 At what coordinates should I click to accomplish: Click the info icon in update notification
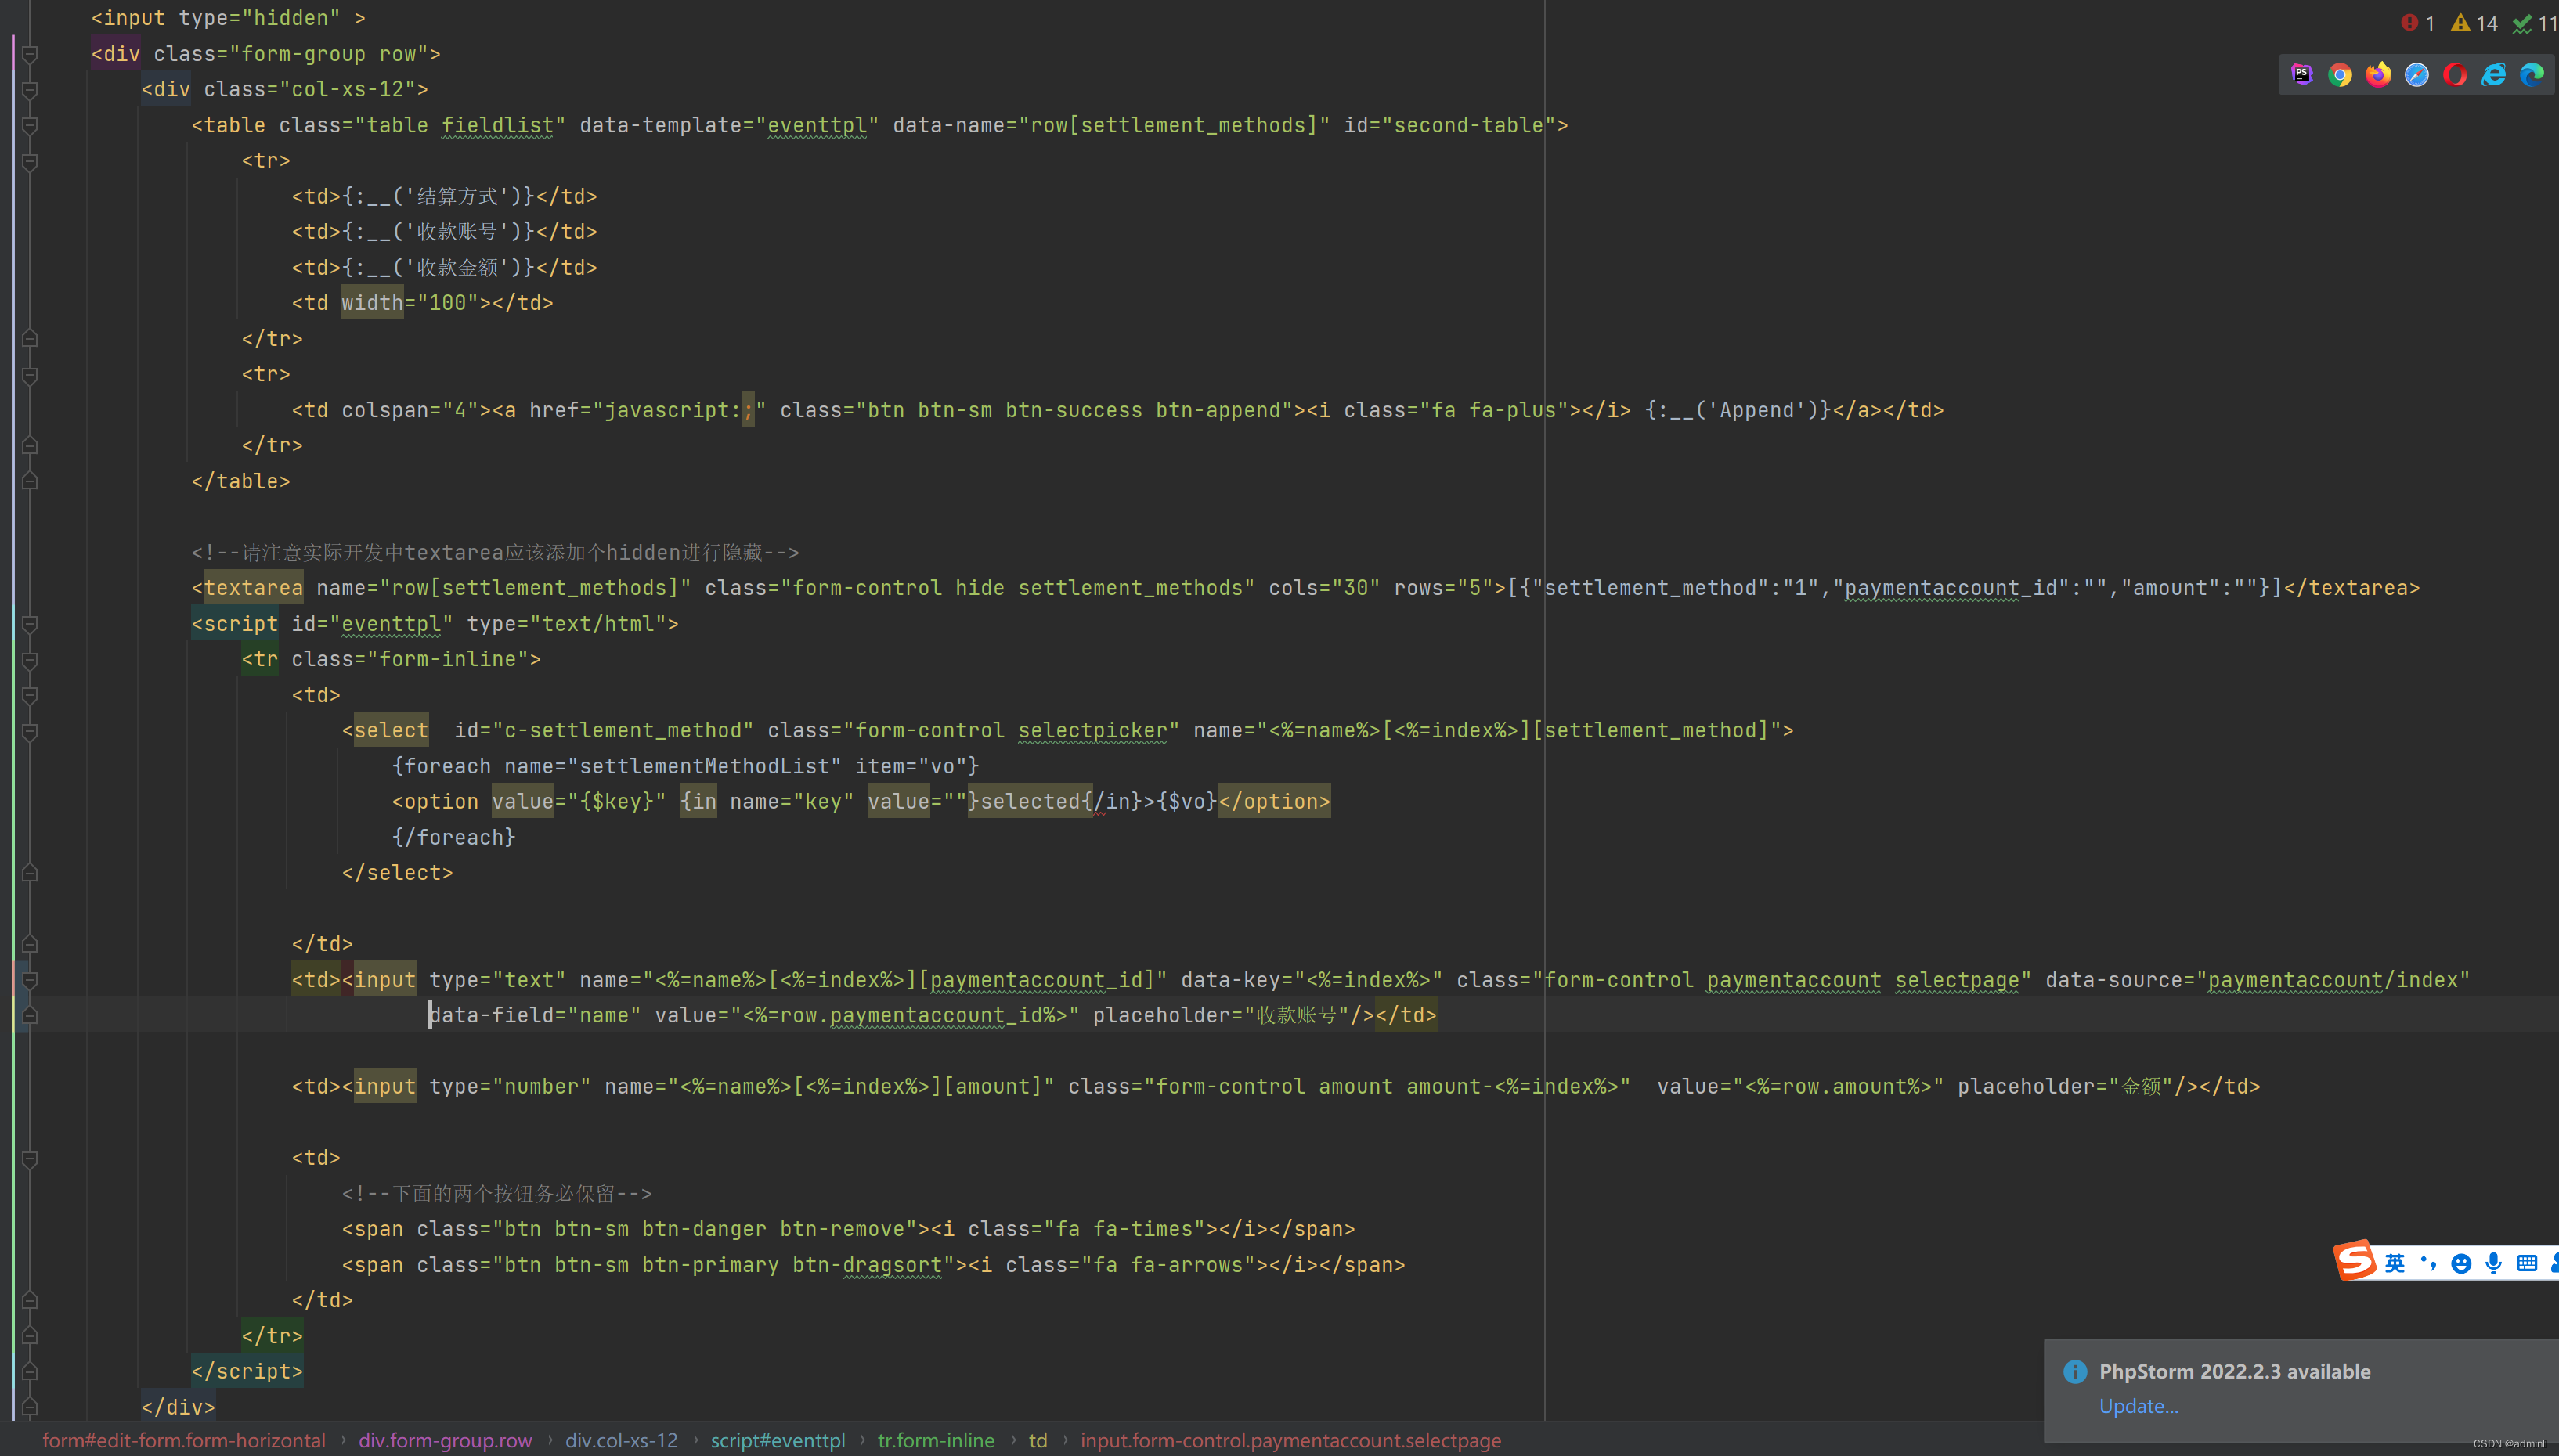(x=2075, y=1371)
